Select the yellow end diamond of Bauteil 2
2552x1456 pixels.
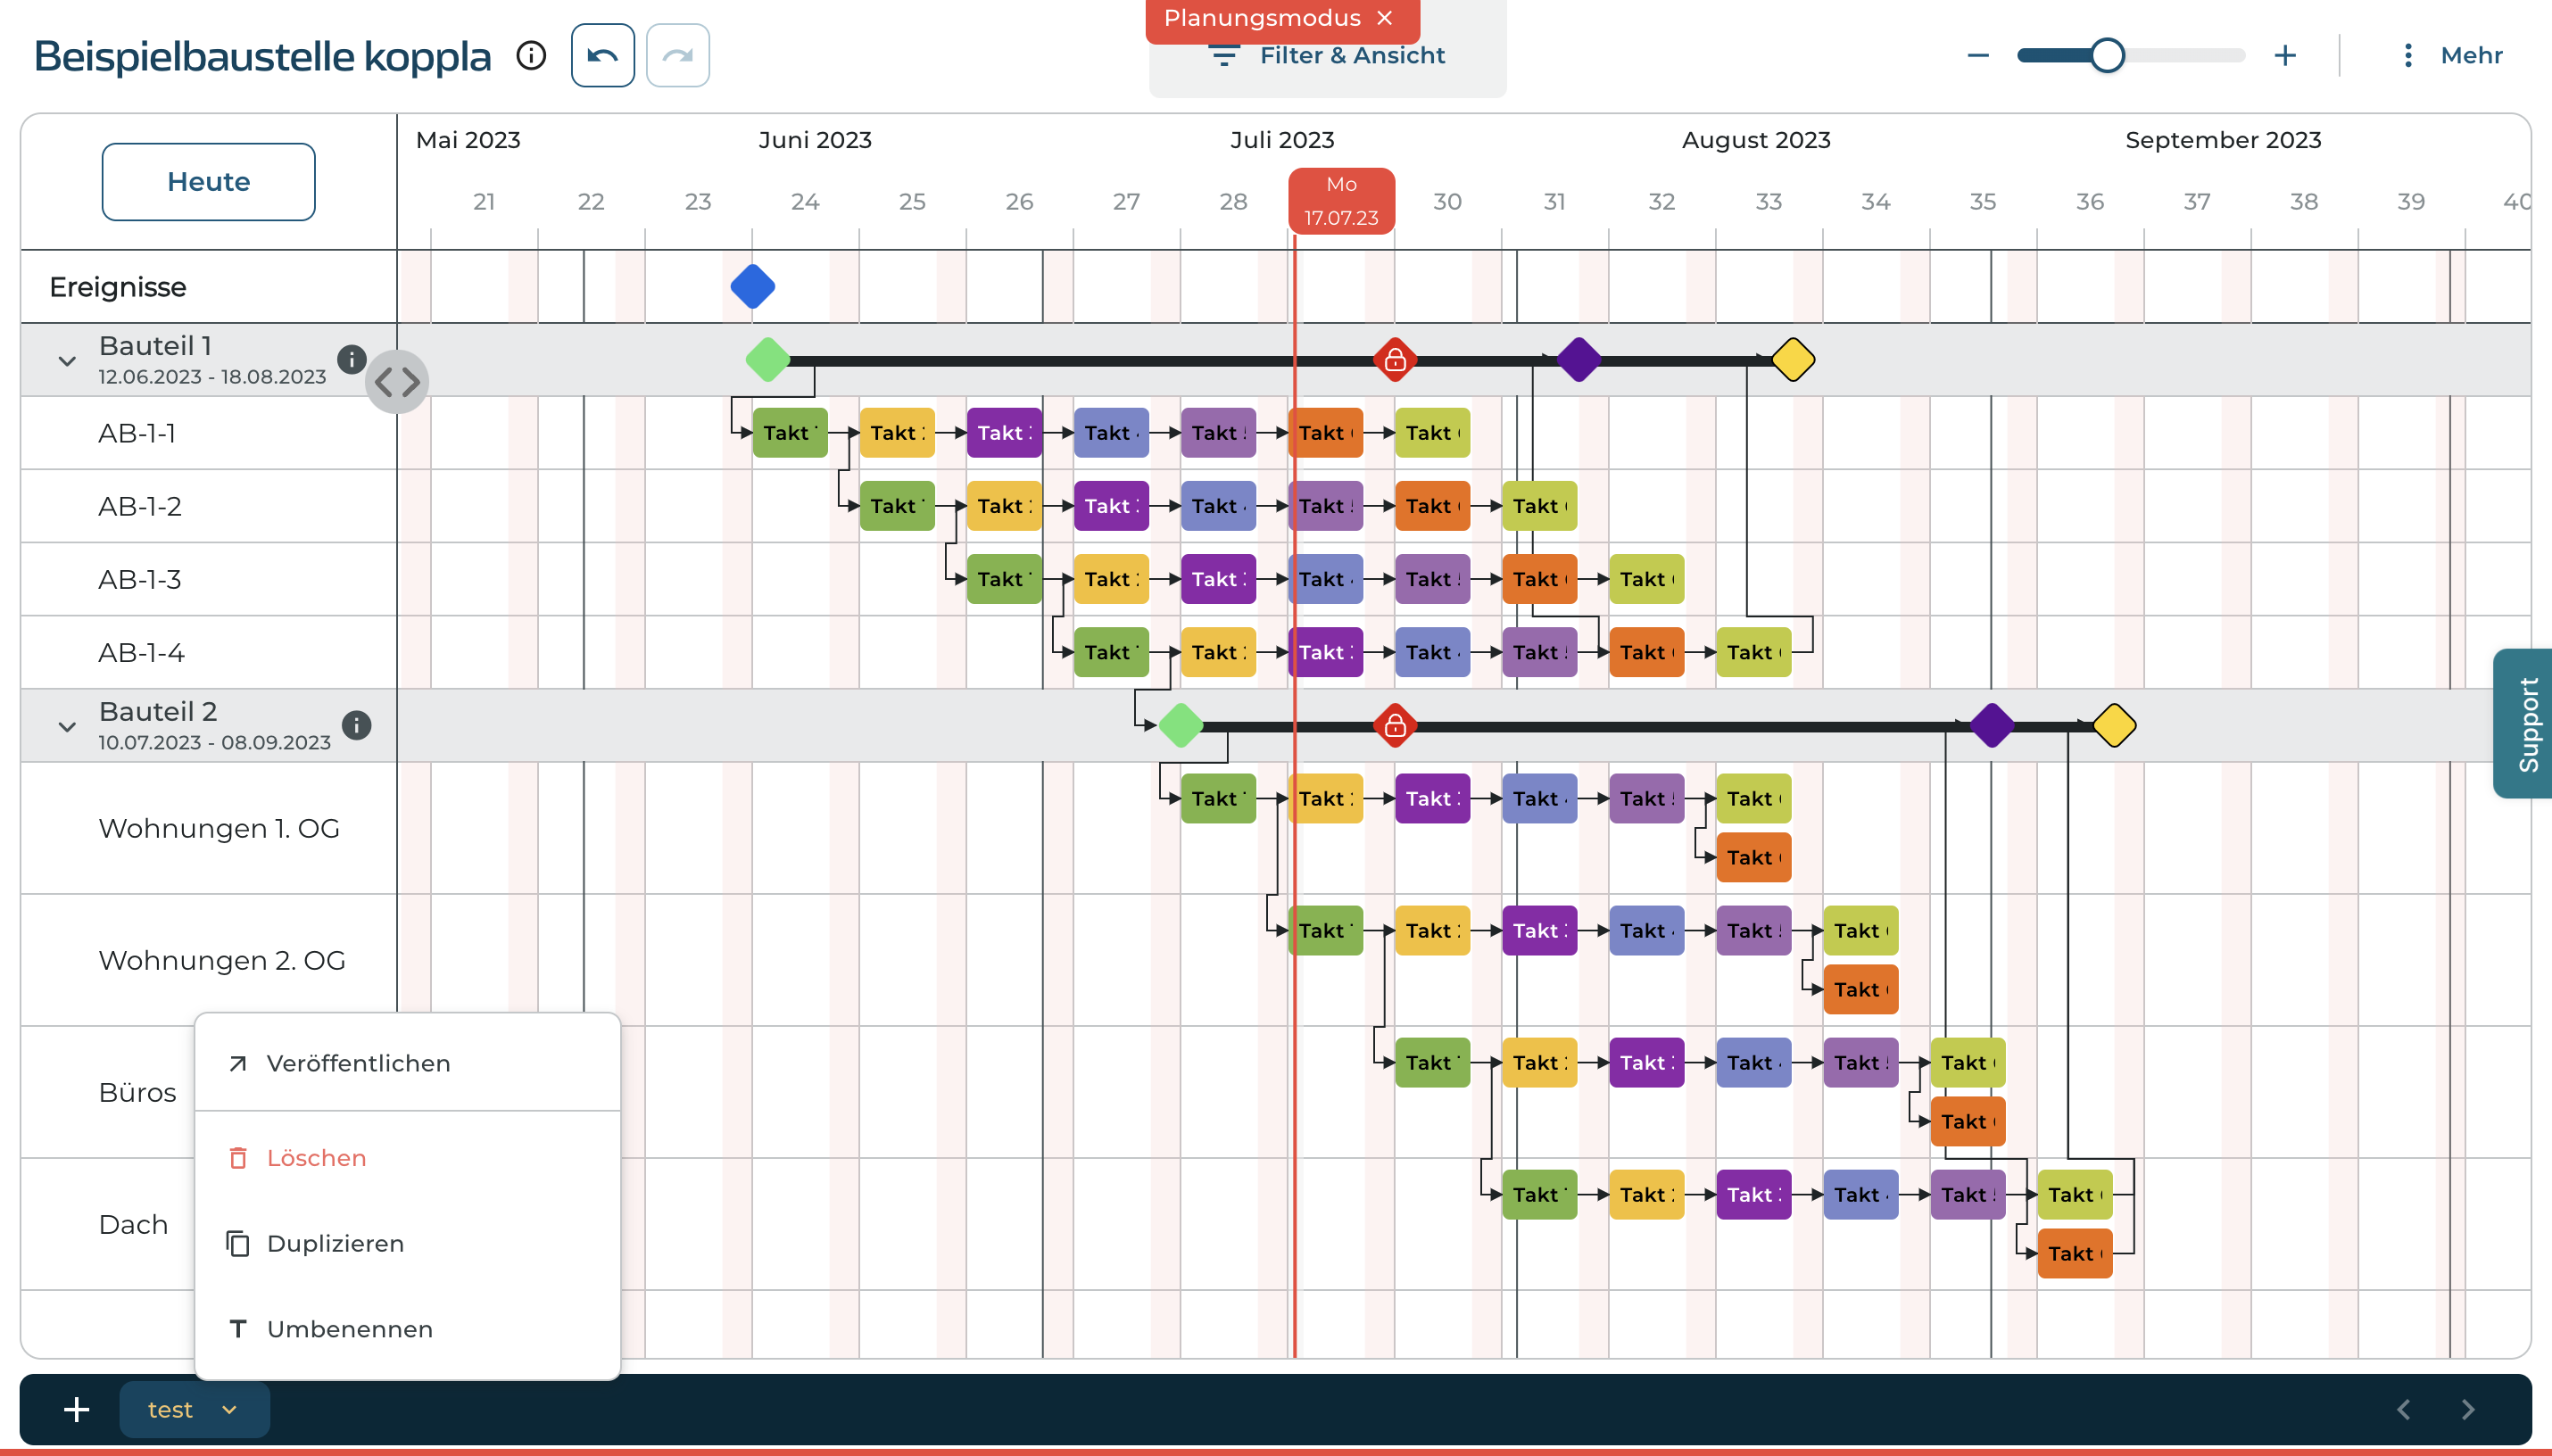point(2114,726)
